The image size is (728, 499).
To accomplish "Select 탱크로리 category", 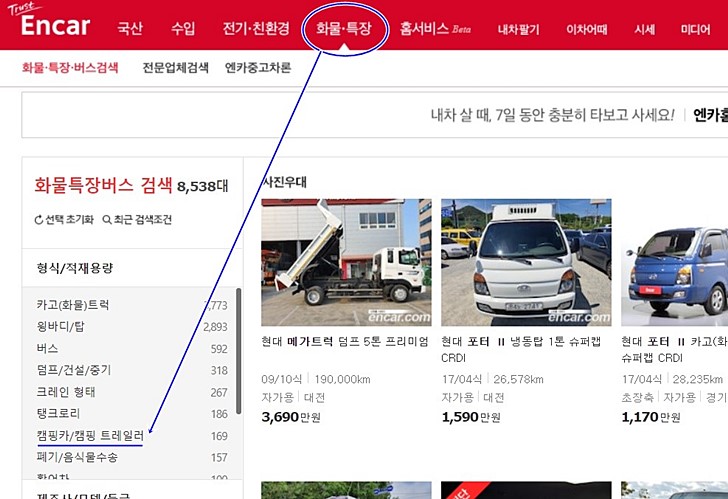I will (58, 414).
